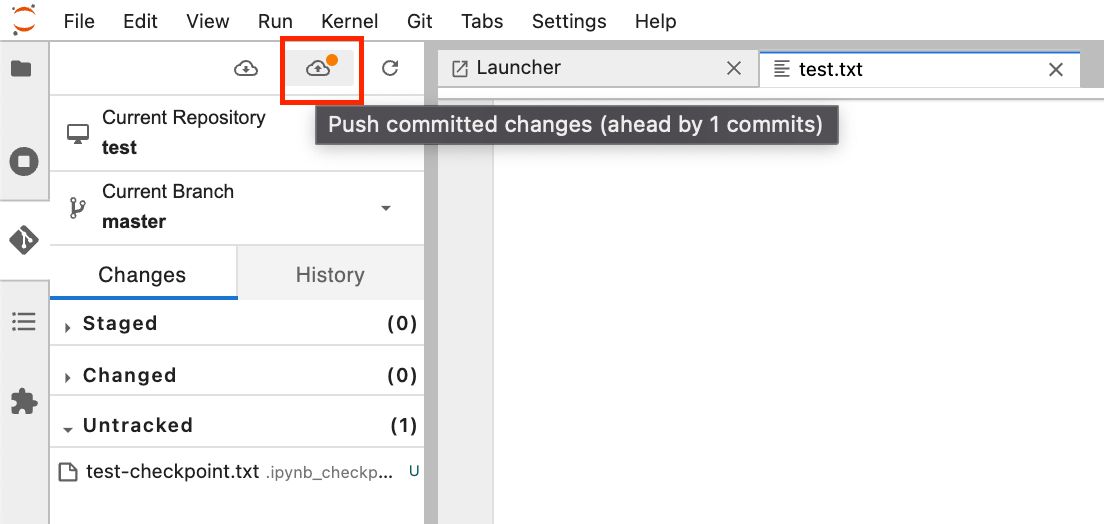Open the running terminals and kernels panel
Image resolution: width=1104 pixels, height=524 pixels.
click(x=23, y=161)
